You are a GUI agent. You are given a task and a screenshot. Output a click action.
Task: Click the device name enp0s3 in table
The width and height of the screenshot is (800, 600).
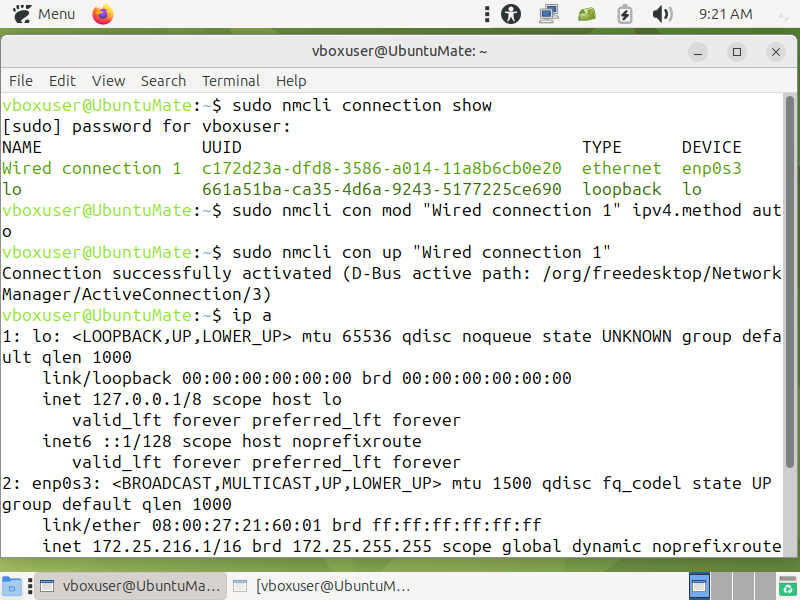(712, 168)
